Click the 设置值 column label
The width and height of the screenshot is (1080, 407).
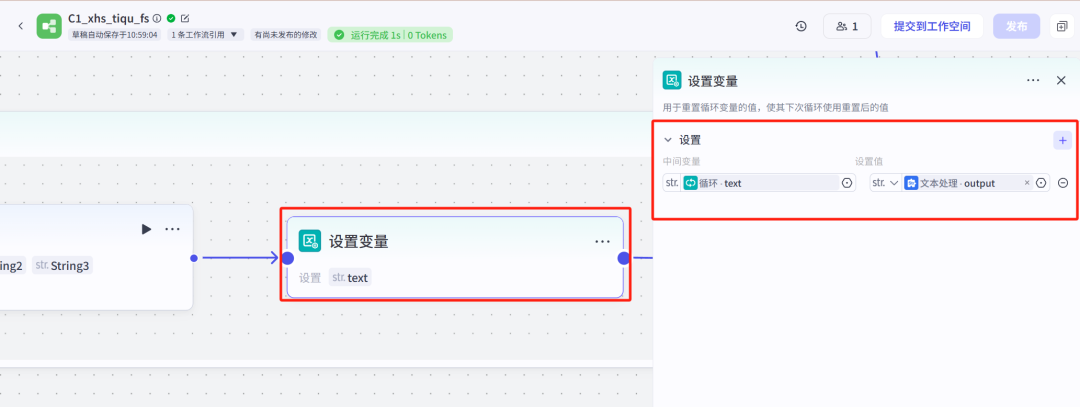(x=869, y=161)
